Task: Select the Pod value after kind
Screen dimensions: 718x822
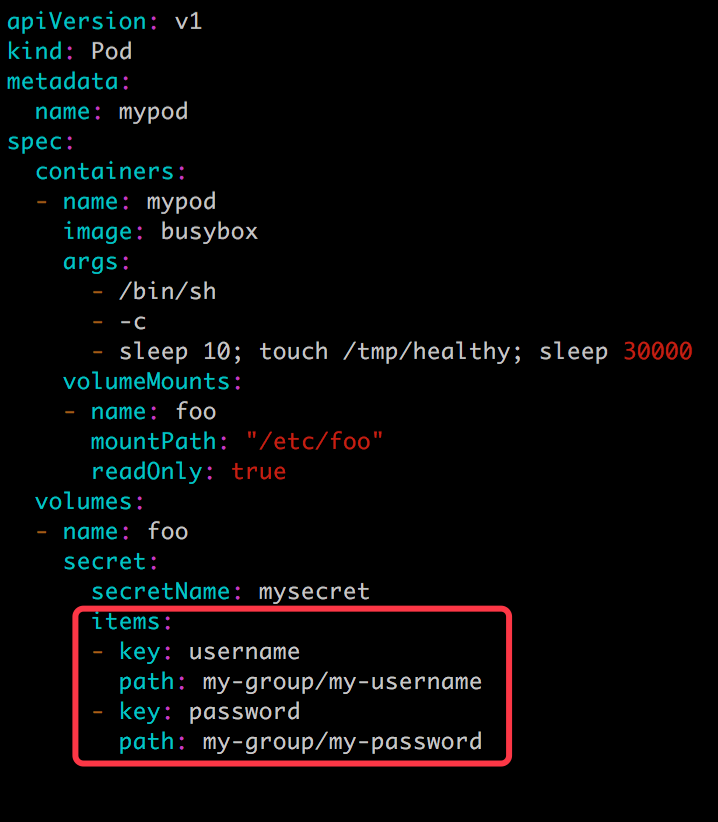Action: click(111, 51)
